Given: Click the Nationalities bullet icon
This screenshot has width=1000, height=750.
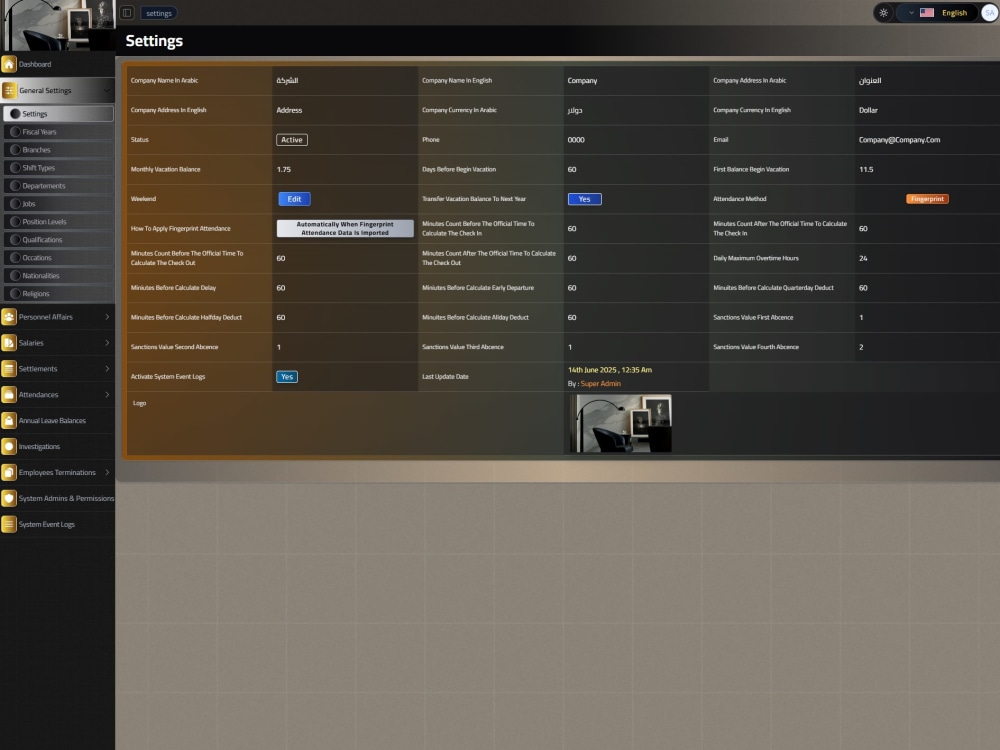Looking at the screenshot, I should [x=15, y=276].
